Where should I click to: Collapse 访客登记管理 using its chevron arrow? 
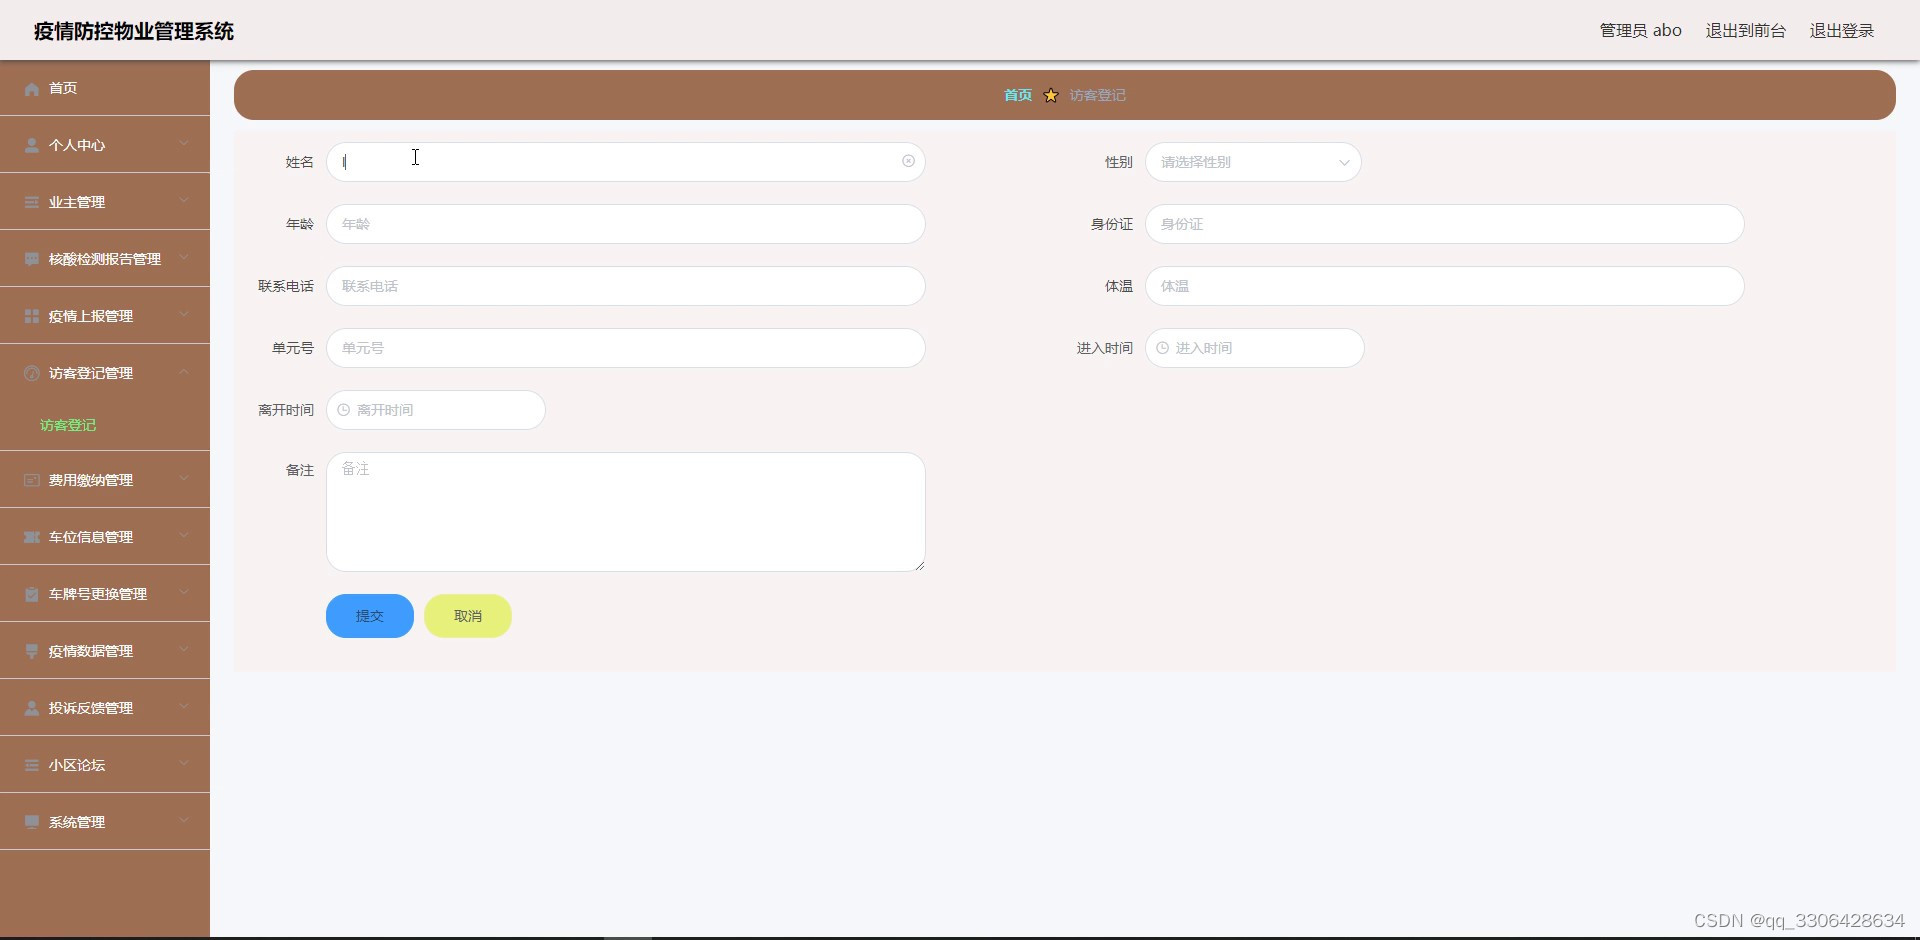[x=184, y=373]
